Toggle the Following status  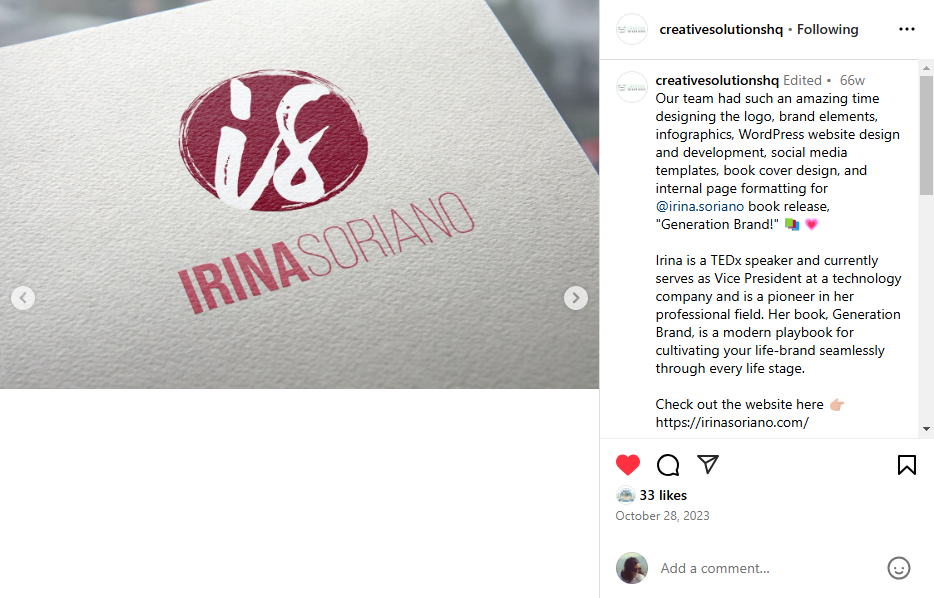[827, 30]
